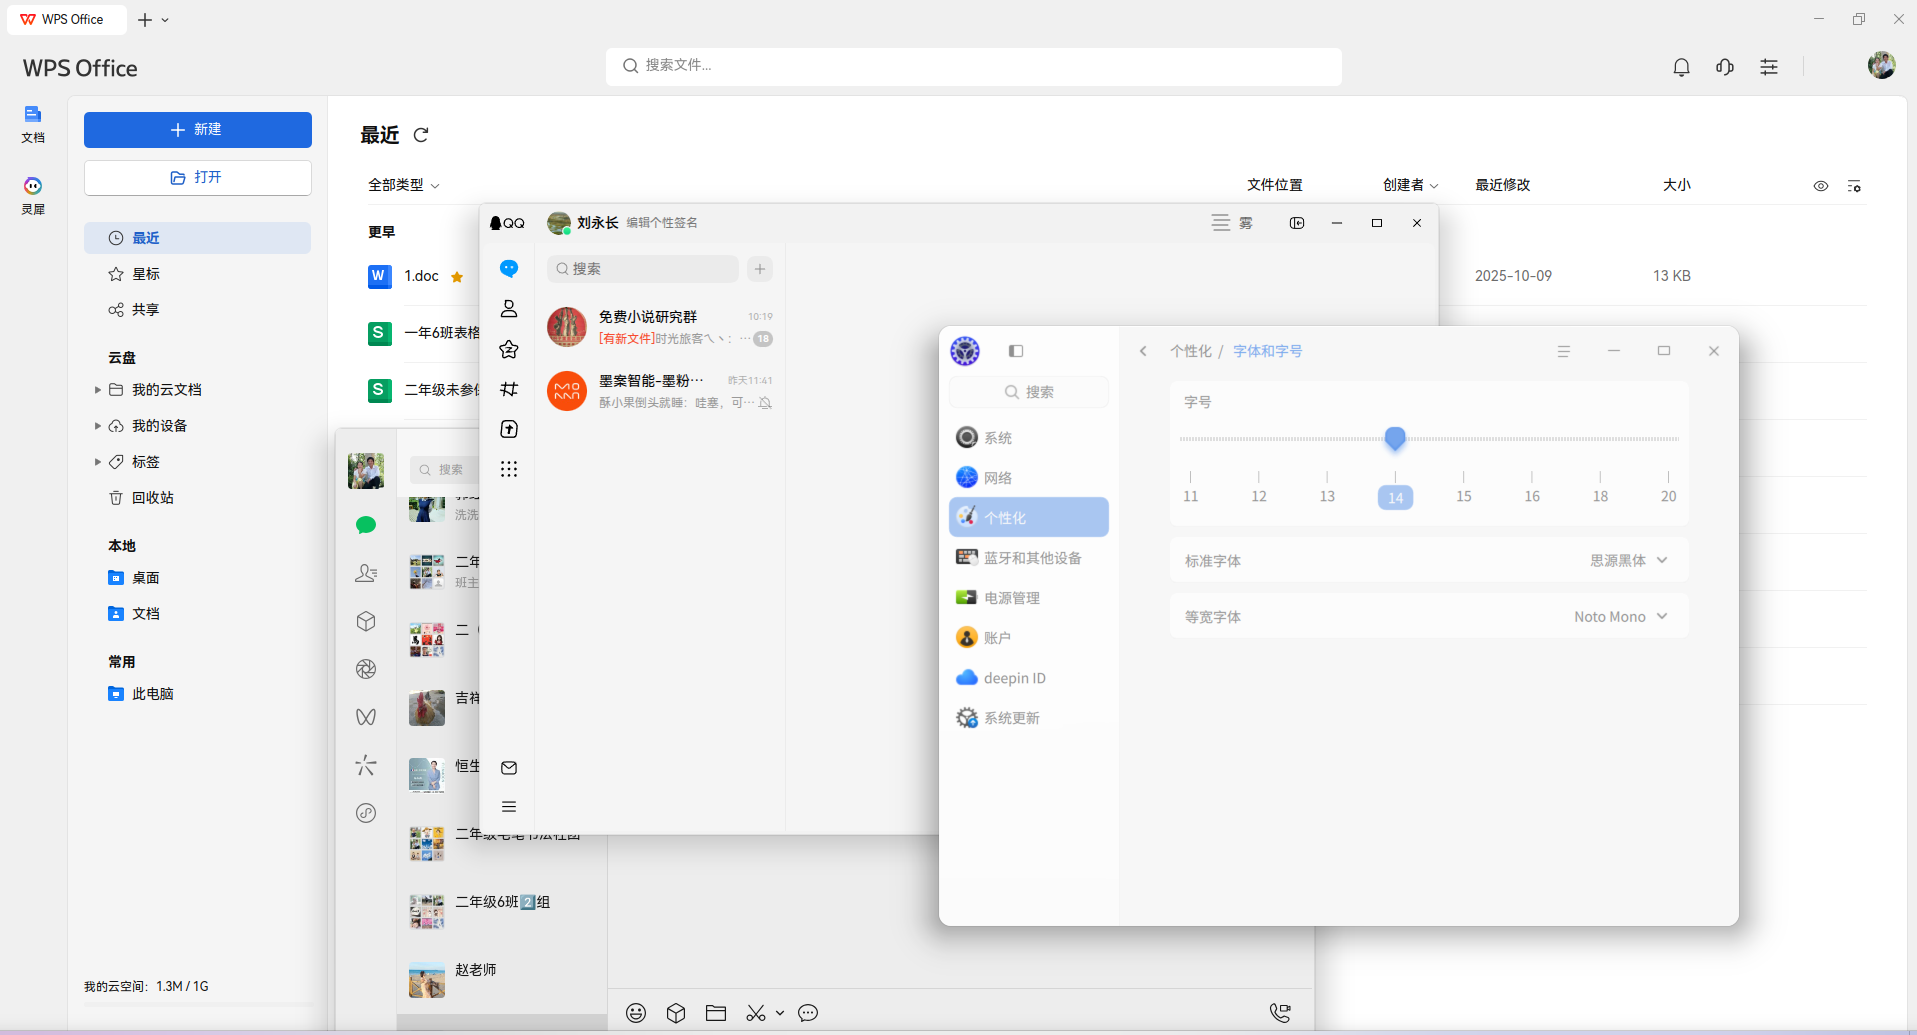Open 系统 in settings sidebar
1917x1035 pixels.
click(1028, 438)
